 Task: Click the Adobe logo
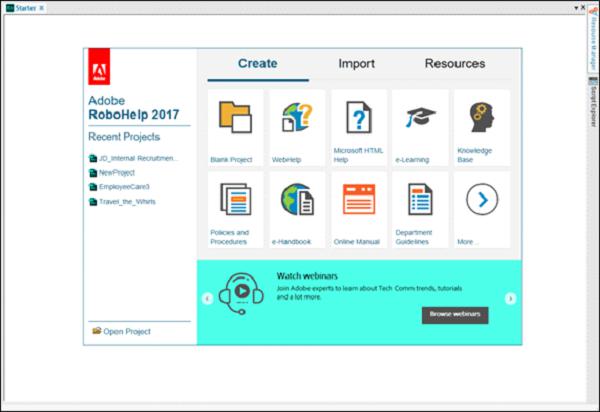click(99, 67)
